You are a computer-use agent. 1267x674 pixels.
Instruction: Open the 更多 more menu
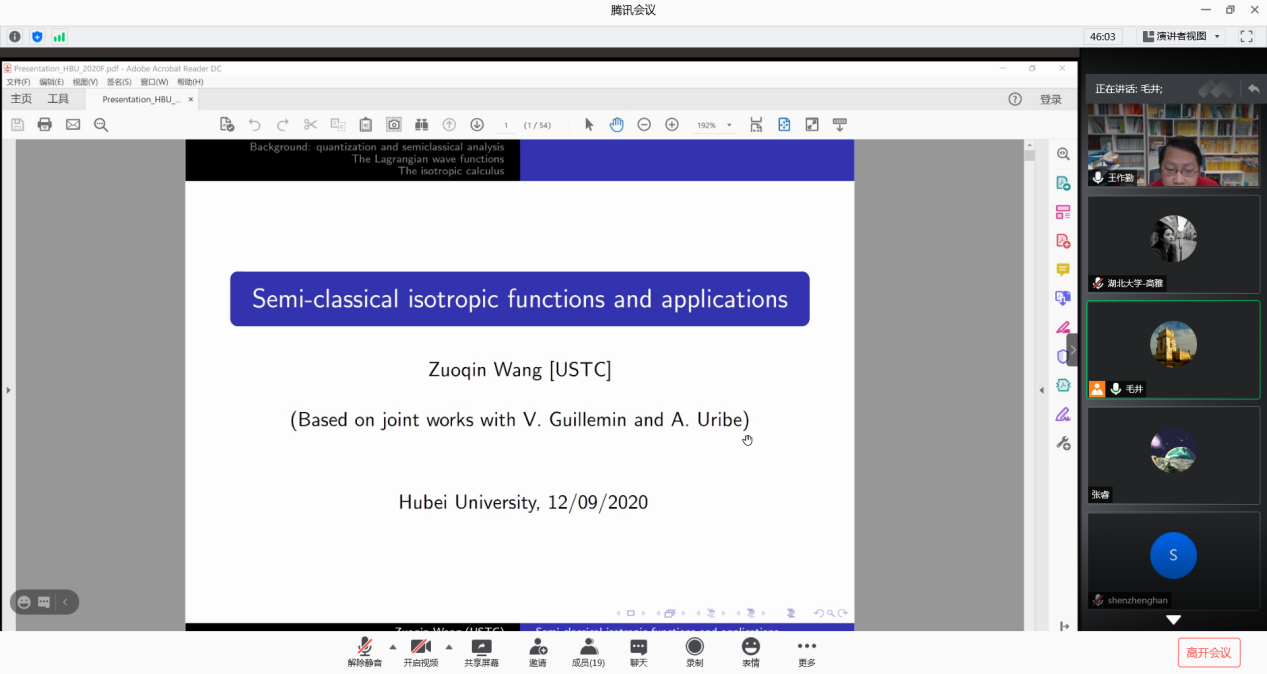click(x=806, y=653)
